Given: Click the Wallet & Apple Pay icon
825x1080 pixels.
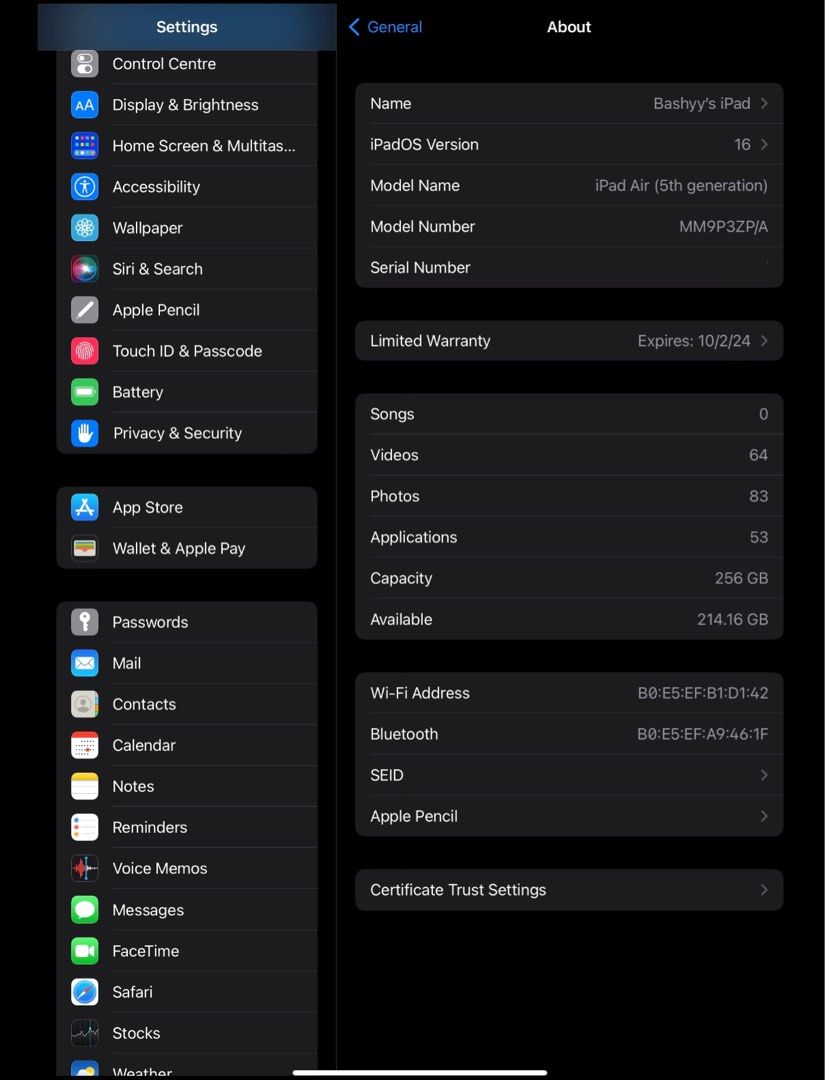Looking at the screenshot, I should [x=84, y=548].
